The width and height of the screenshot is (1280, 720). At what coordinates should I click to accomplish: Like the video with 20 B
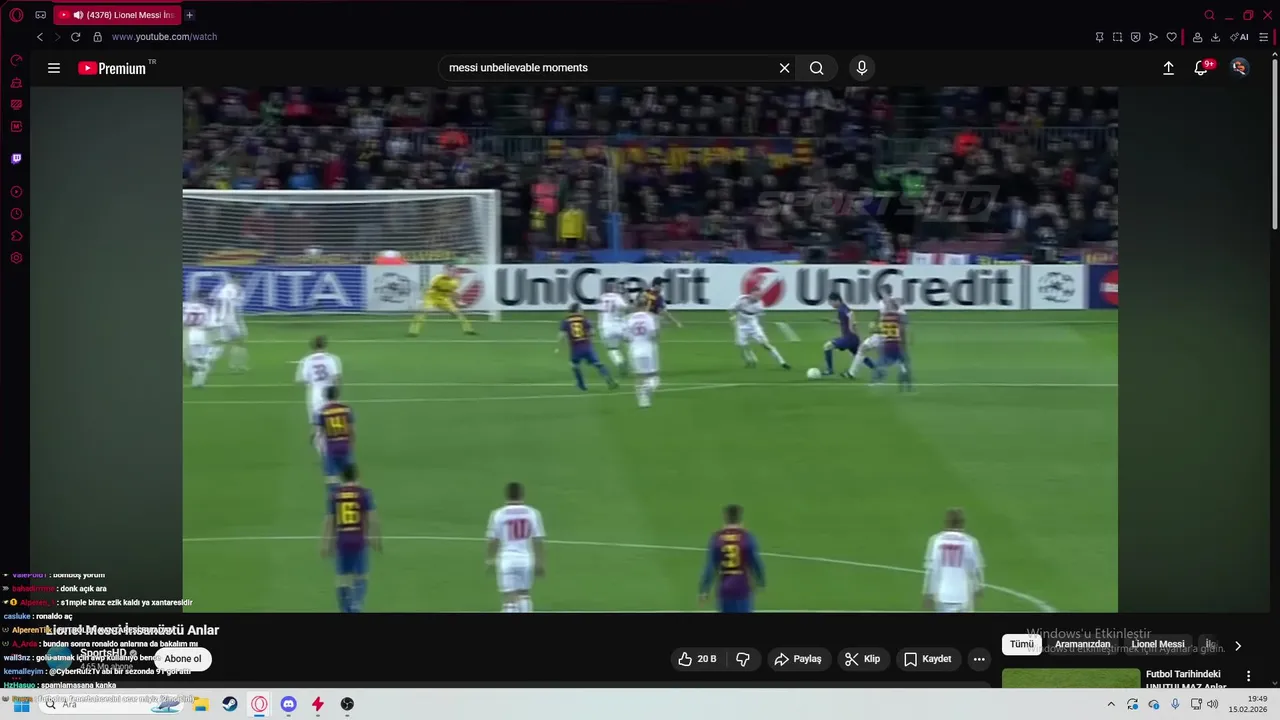(697, 659)
